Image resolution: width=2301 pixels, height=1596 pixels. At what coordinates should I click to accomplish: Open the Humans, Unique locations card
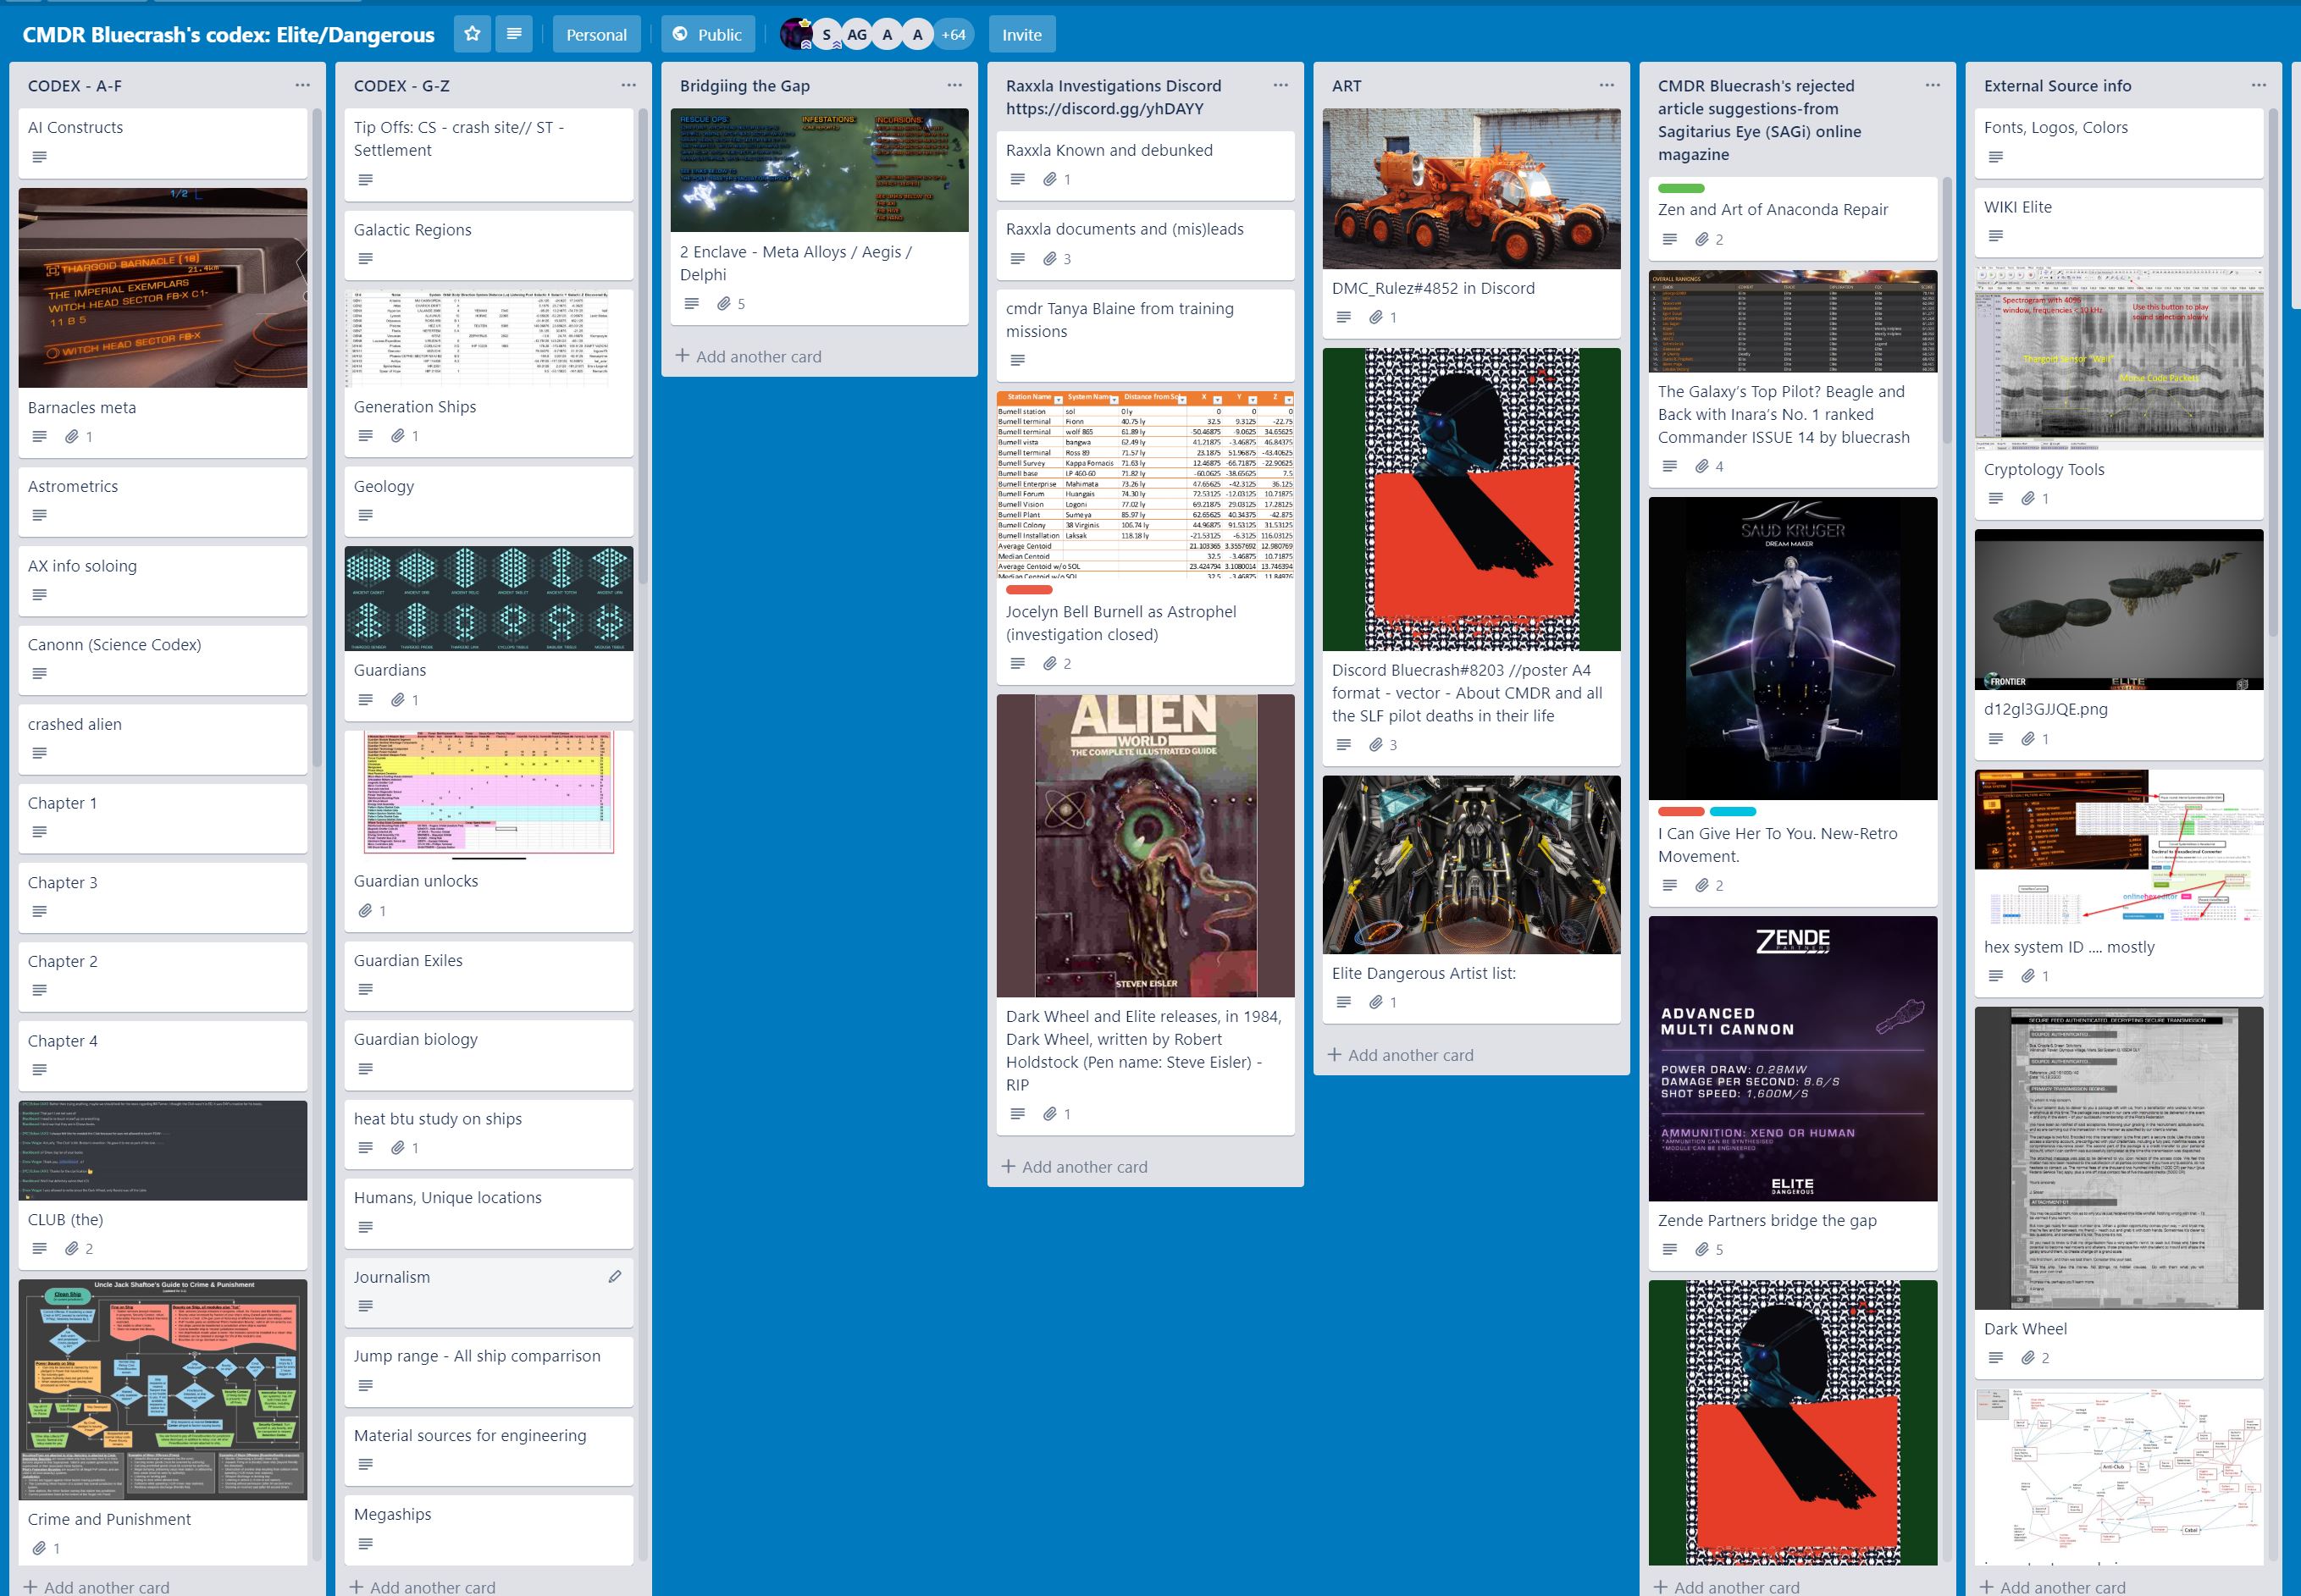489,1213
